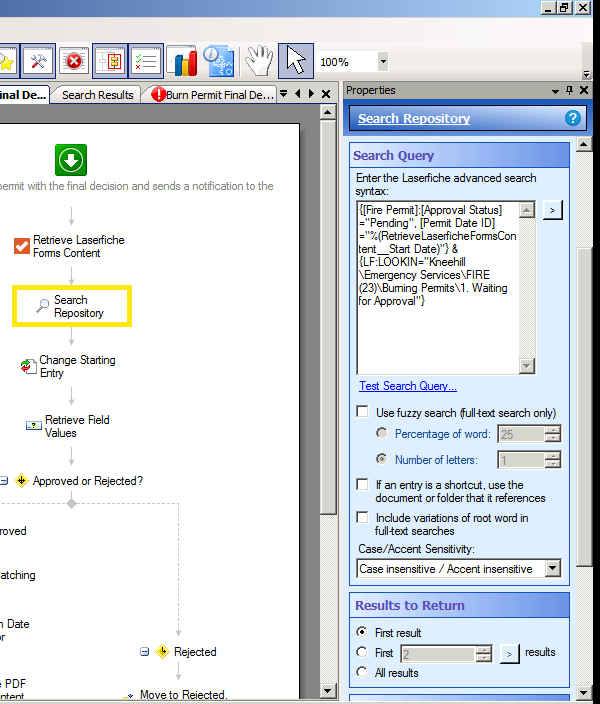Select Number of letters radio button
This screenshot has width=600, height=704.
pyautogui.click(x=381, y=459)
